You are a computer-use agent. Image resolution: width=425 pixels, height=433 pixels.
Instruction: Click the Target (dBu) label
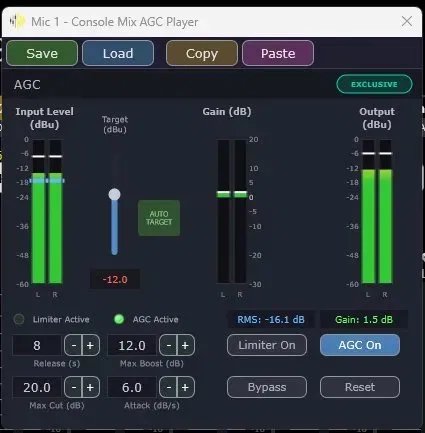click(115, 124)
